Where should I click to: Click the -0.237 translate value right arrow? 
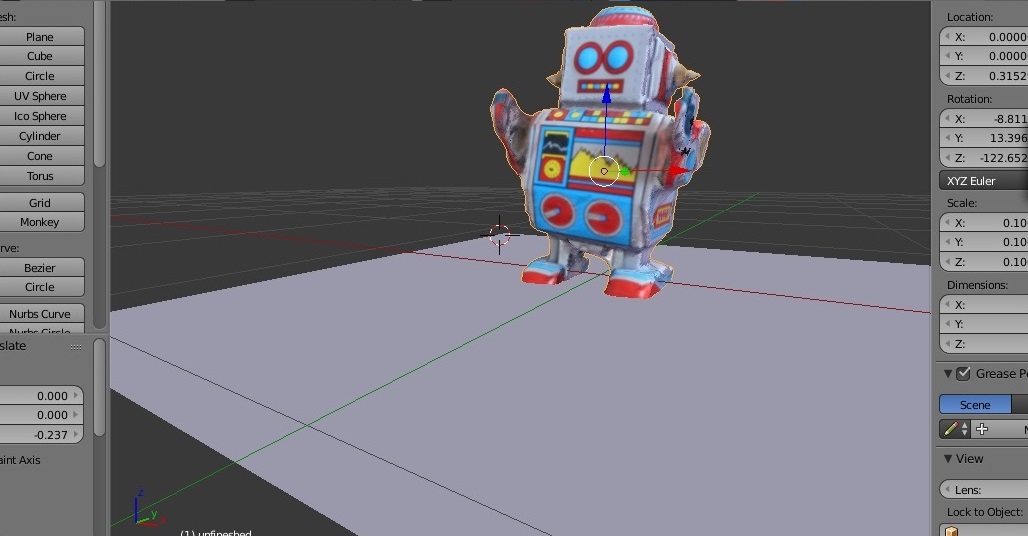[x=77, y=435]
